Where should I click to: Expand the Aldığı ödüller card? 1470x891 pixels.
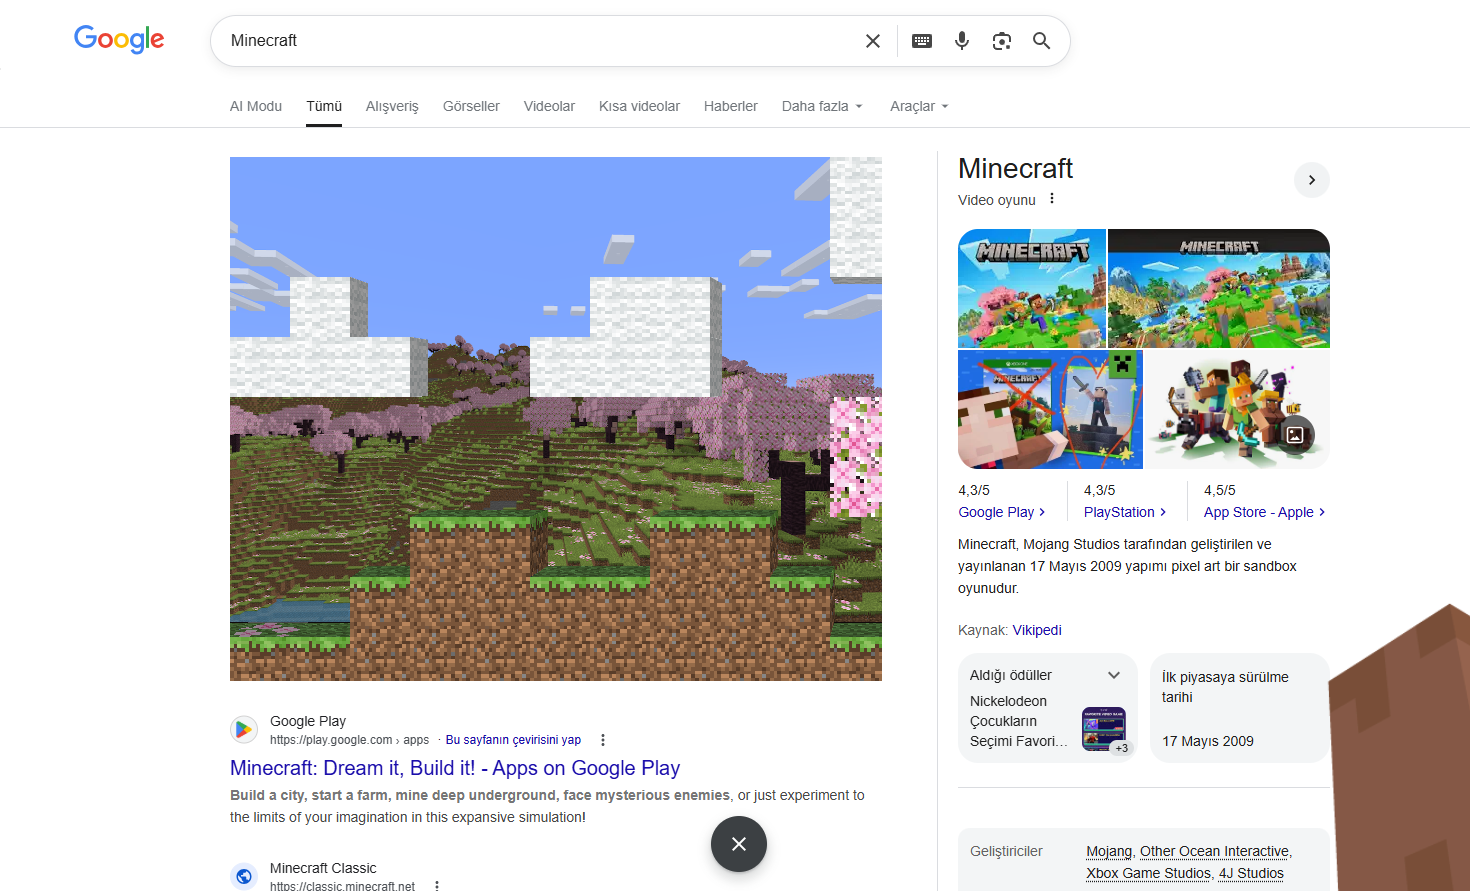click(x=1114, y=675)
